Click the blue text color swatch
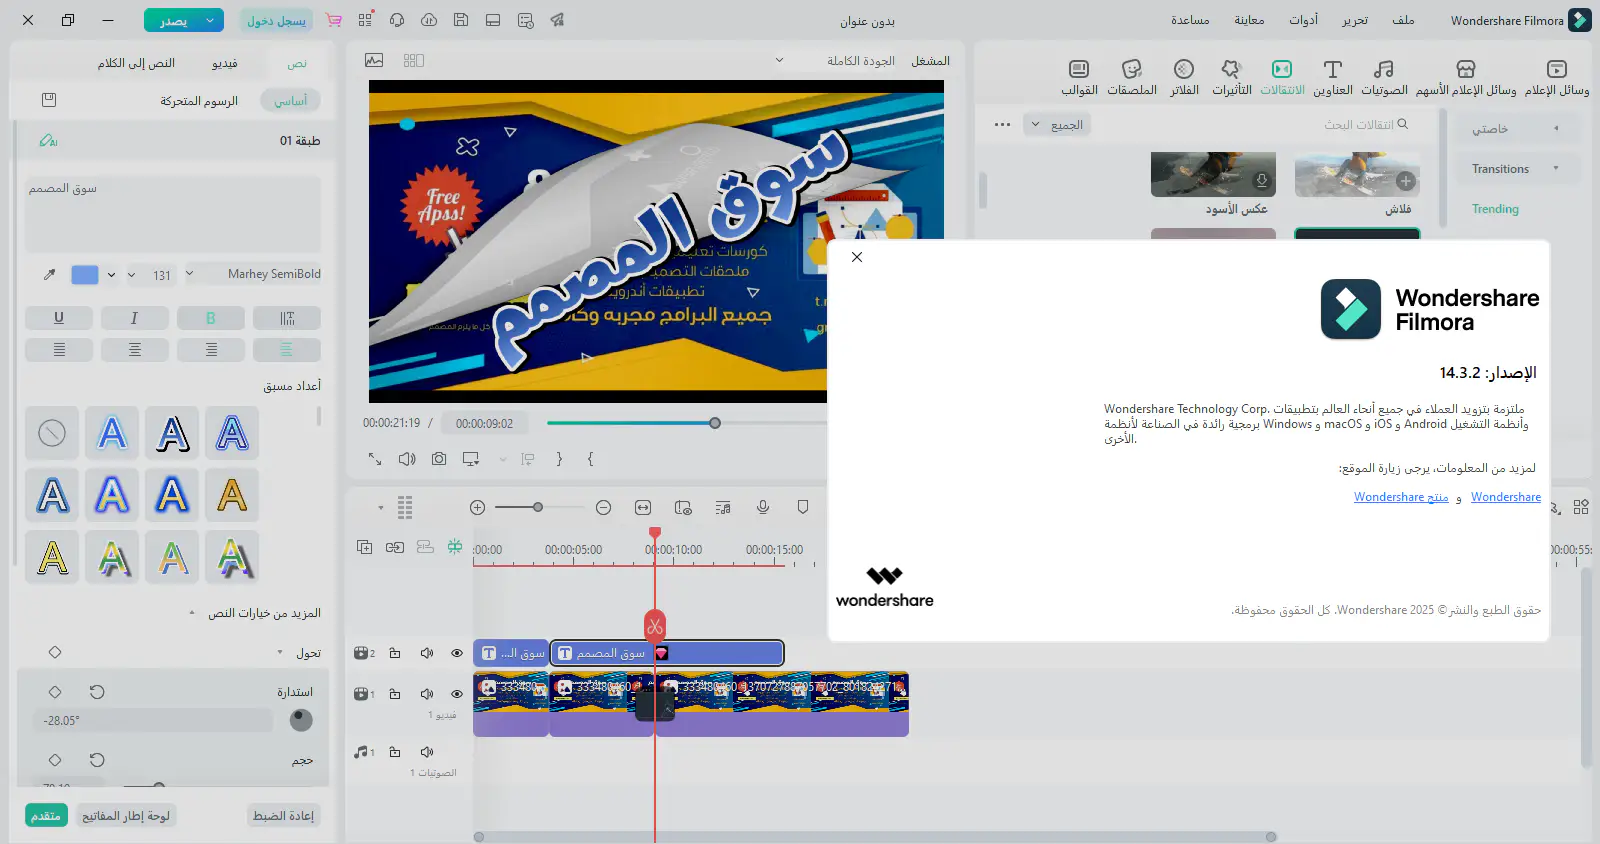This screenshot has width=1600, height=844. [85, 275]
